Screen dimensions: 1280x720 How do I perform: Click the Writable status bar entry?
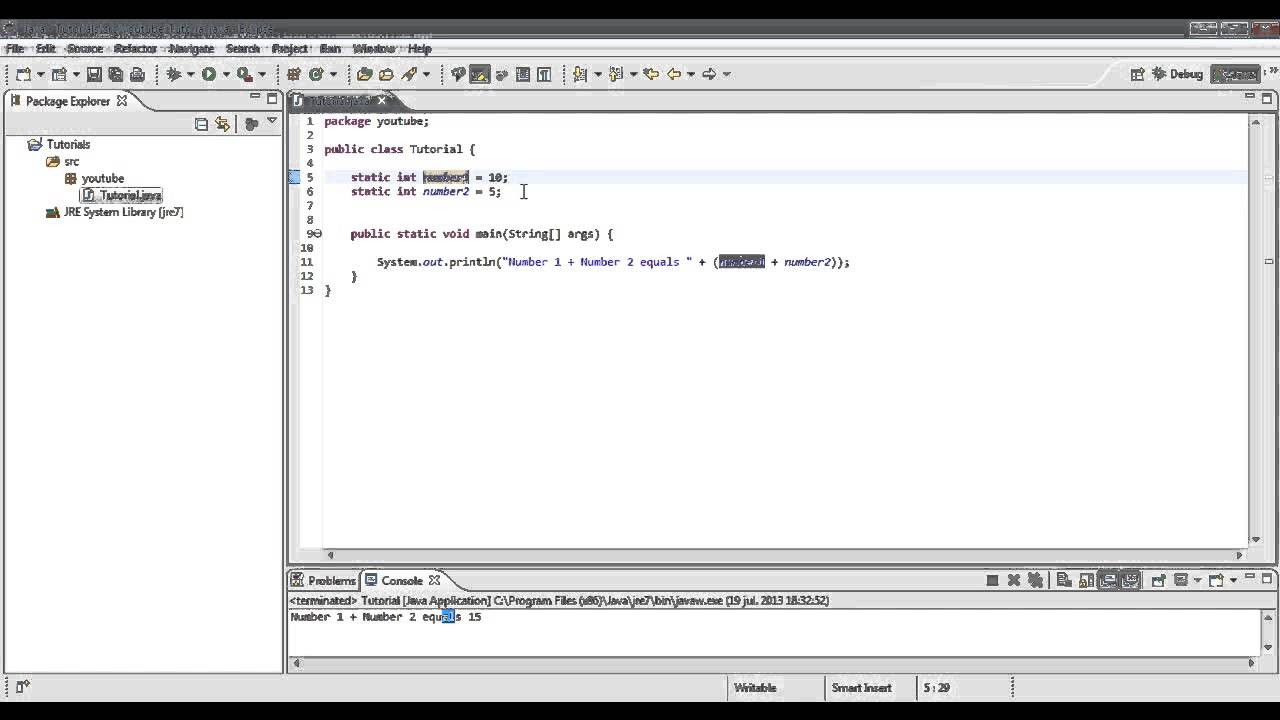click(x=755, y=688)
